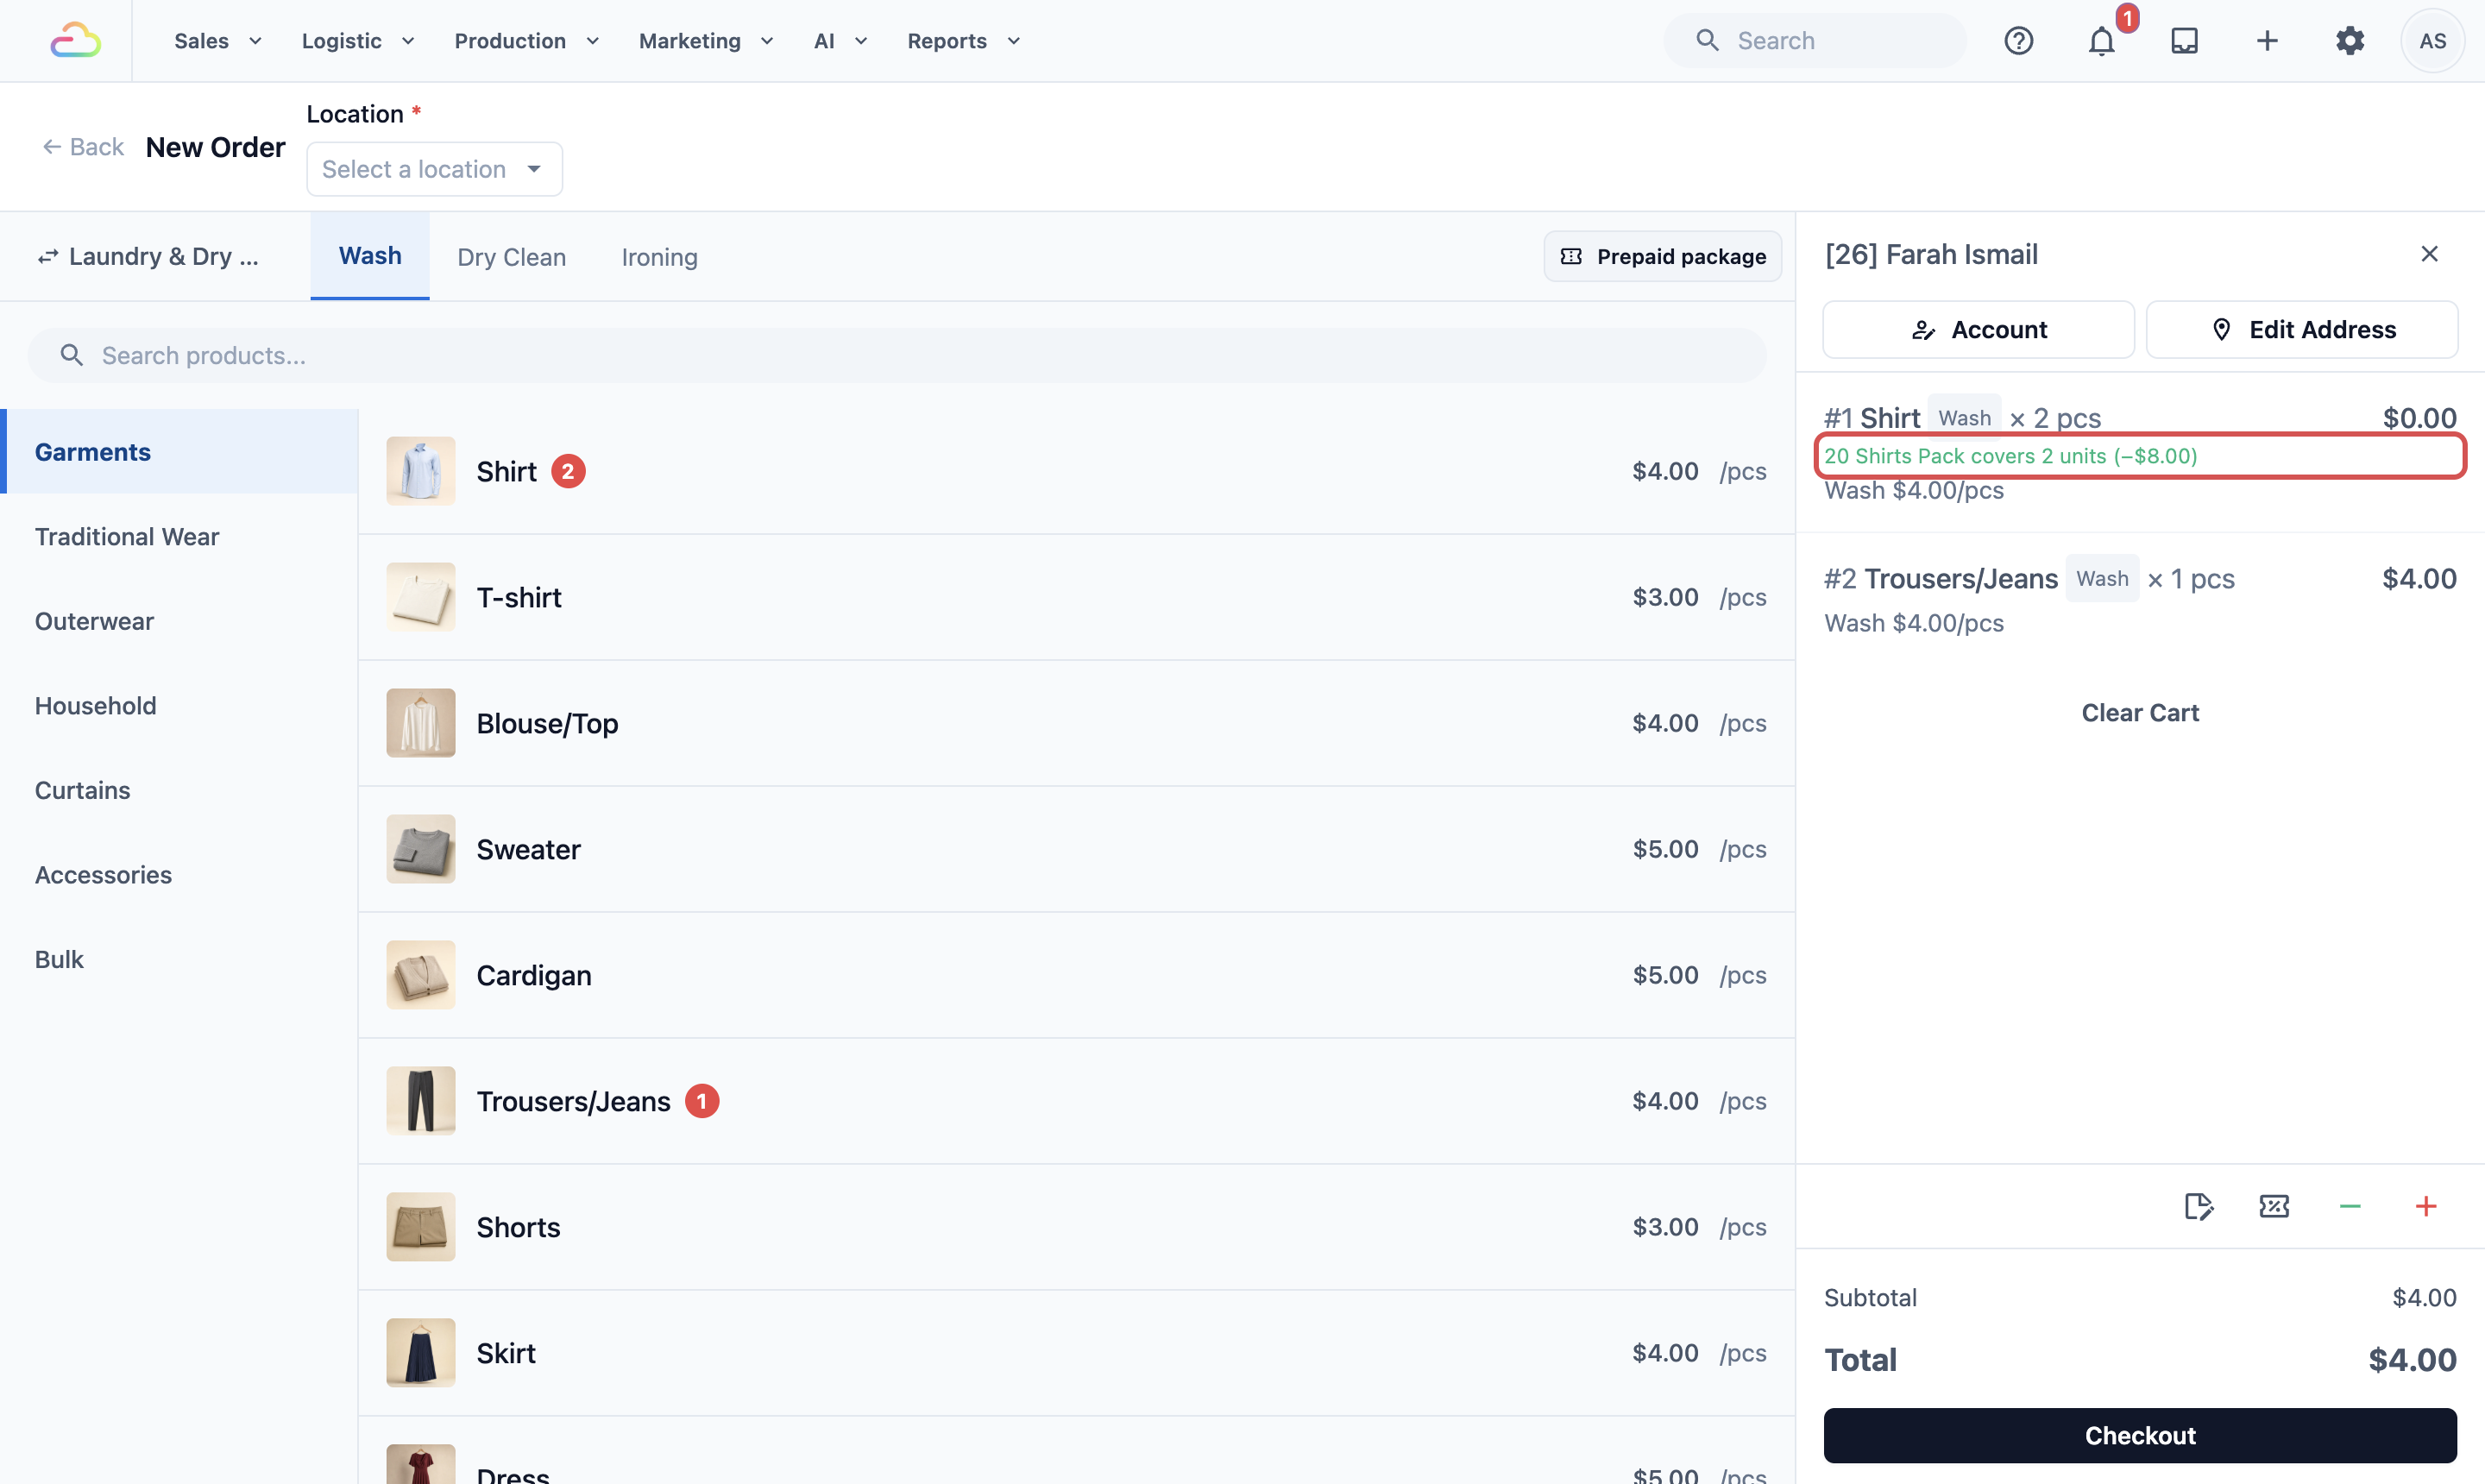
Task: Click the Prepaid package button
Action: click(1662, 256)
